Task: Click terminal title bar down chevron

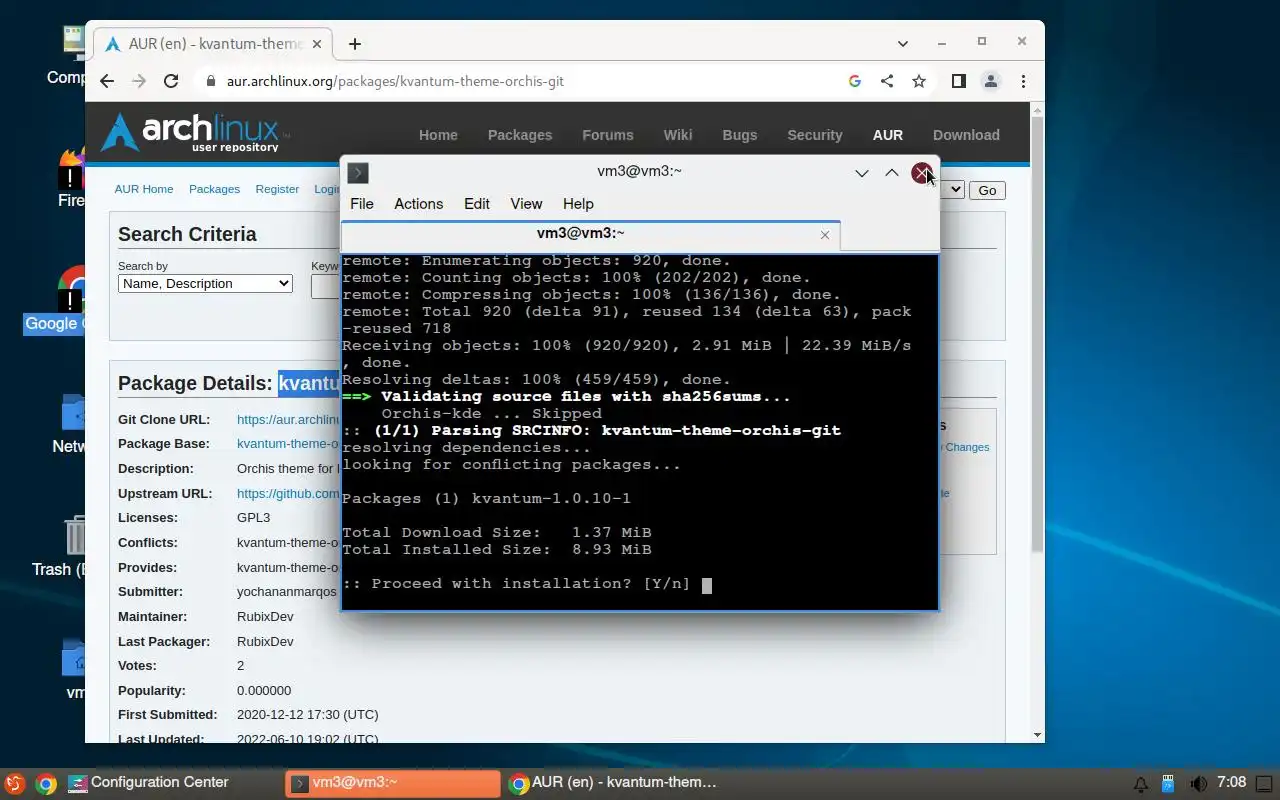Action: 862,173
